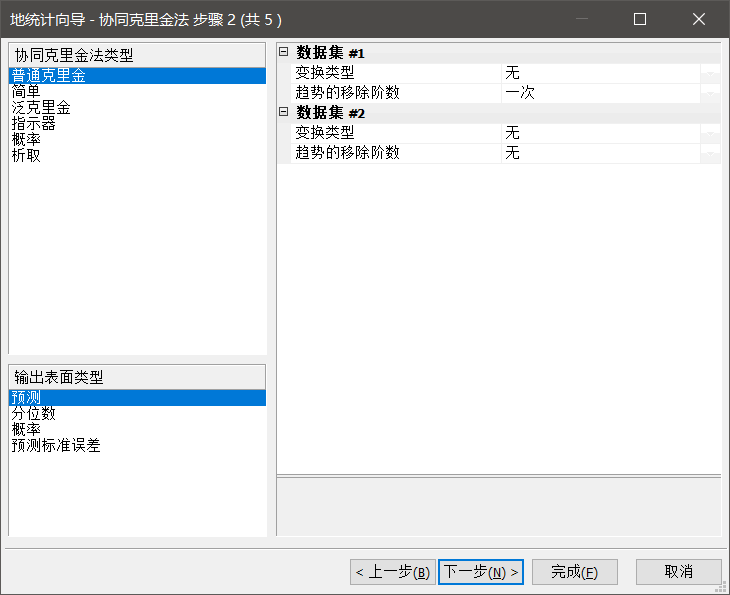This screenshot has width=730, height=595.
Task: Maximize the 地统计向导 window
Action: coord(640,19)
